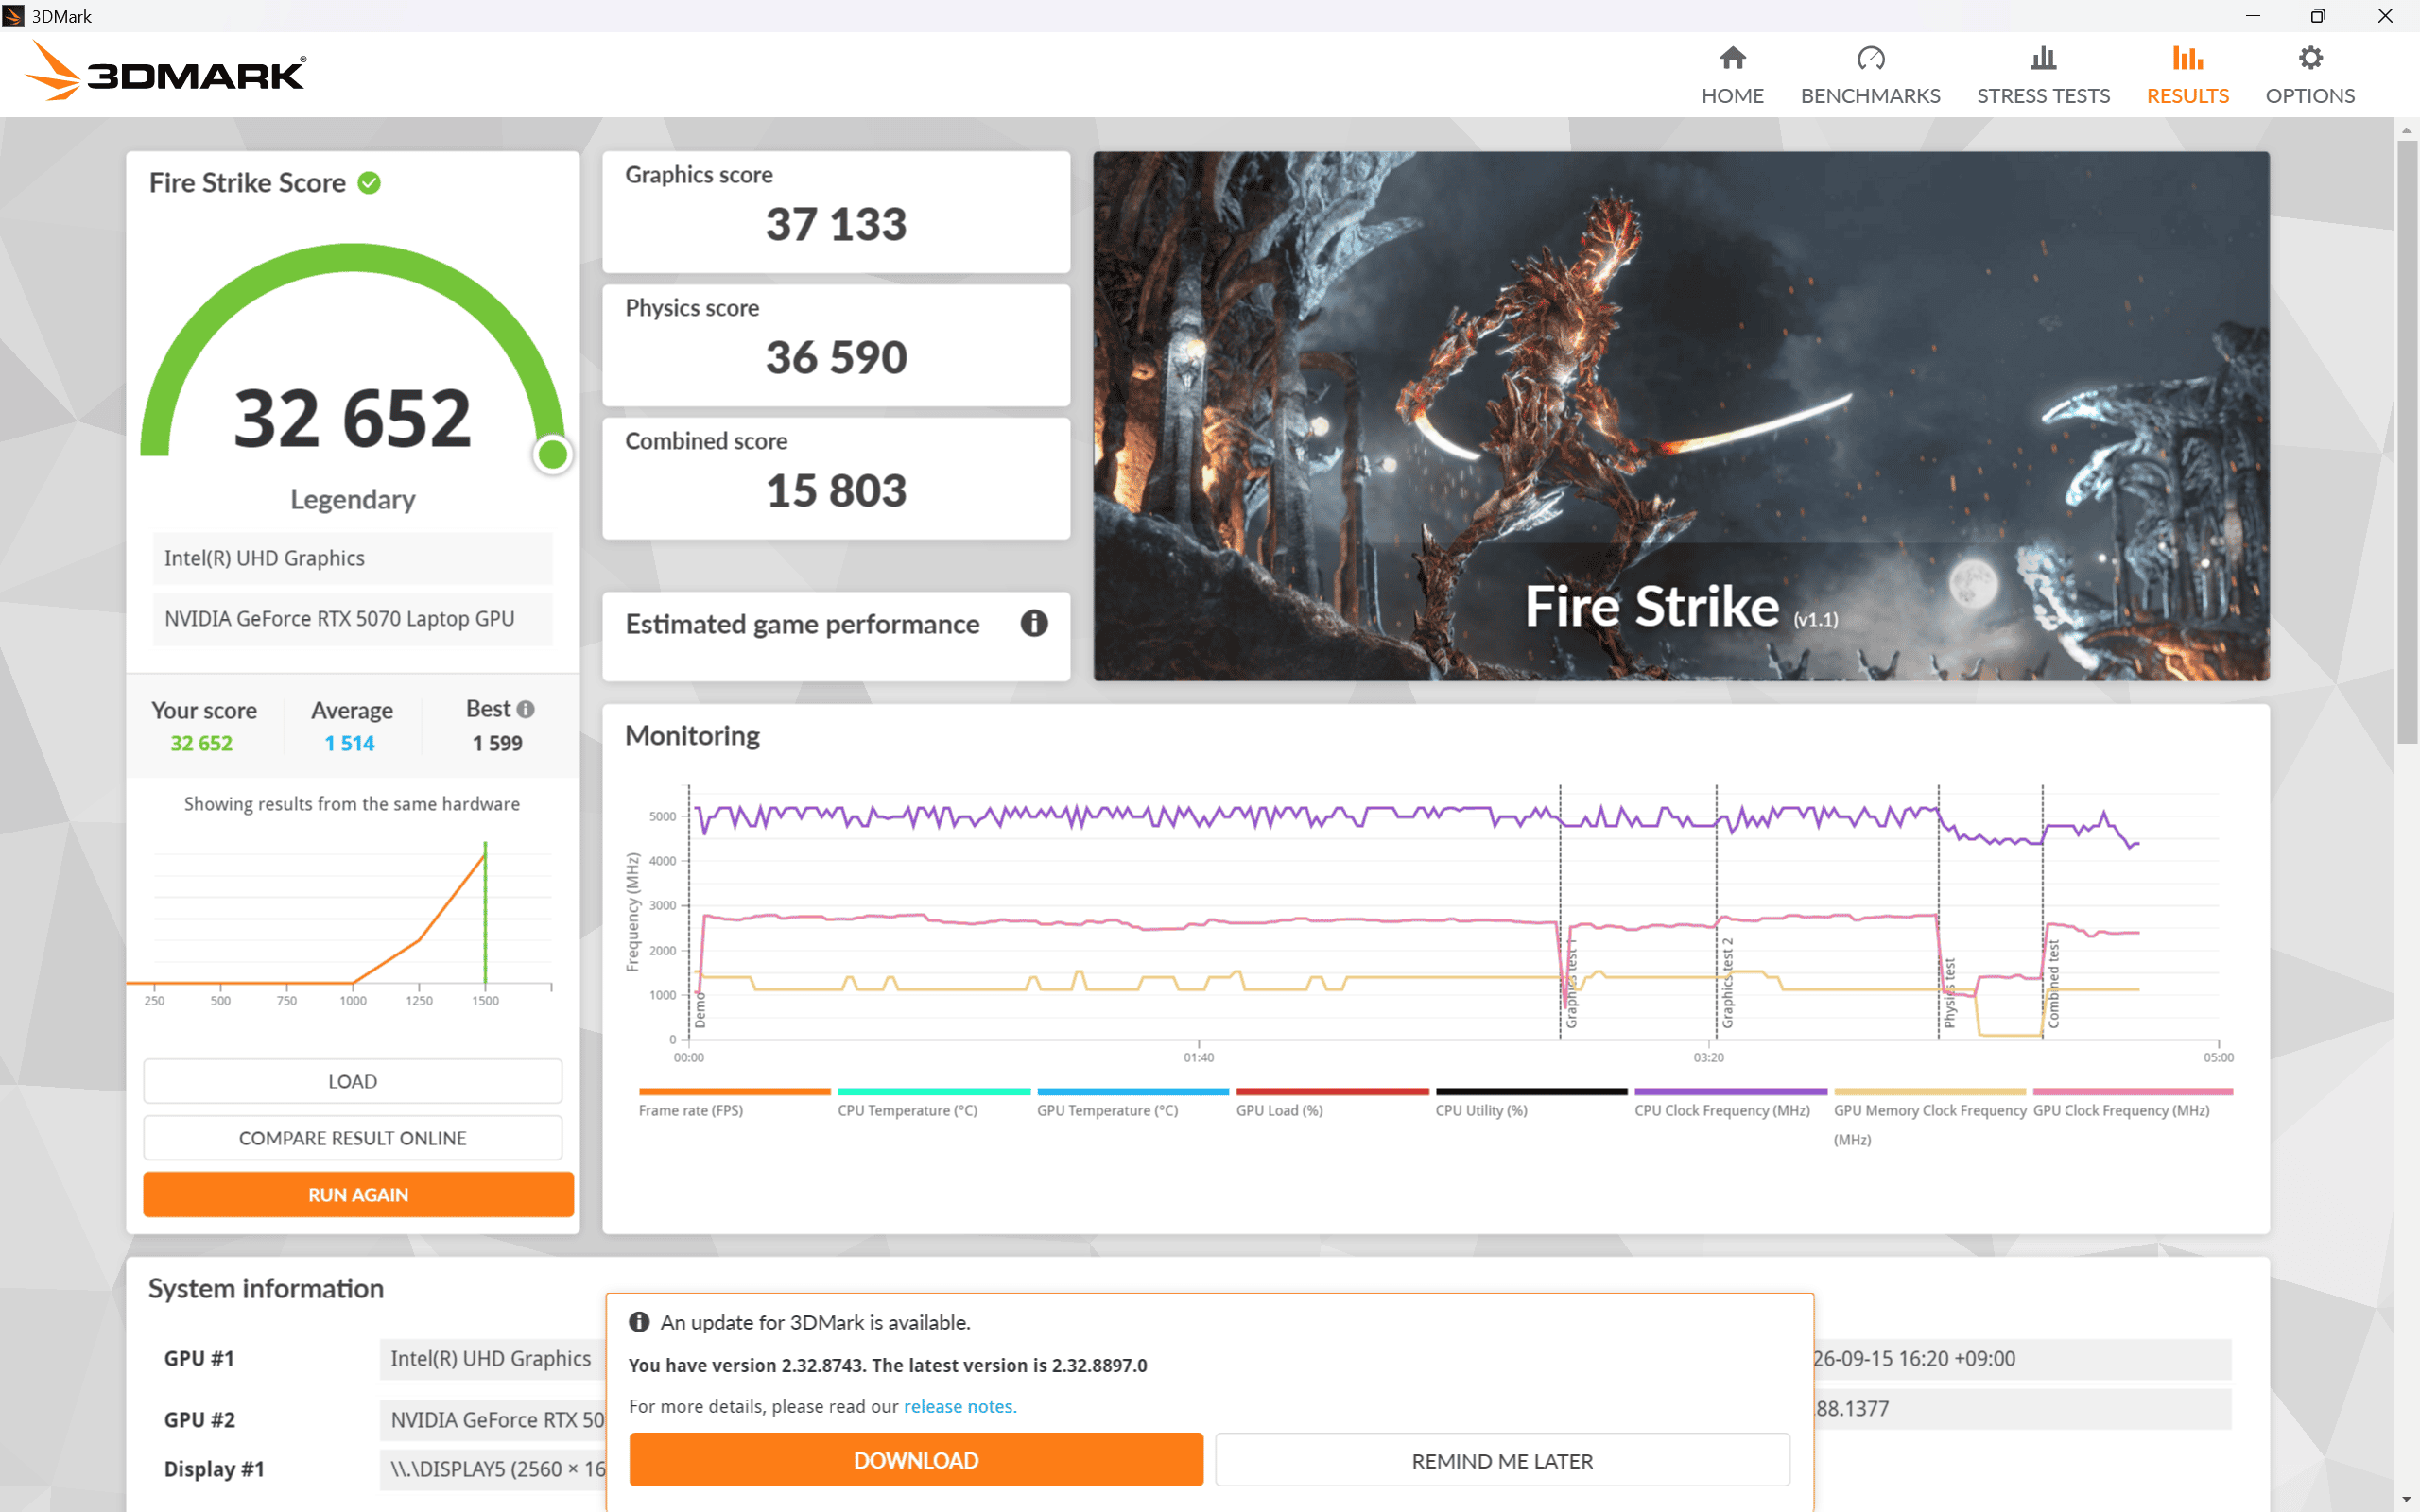Select the Results tab

[2187, 75]
